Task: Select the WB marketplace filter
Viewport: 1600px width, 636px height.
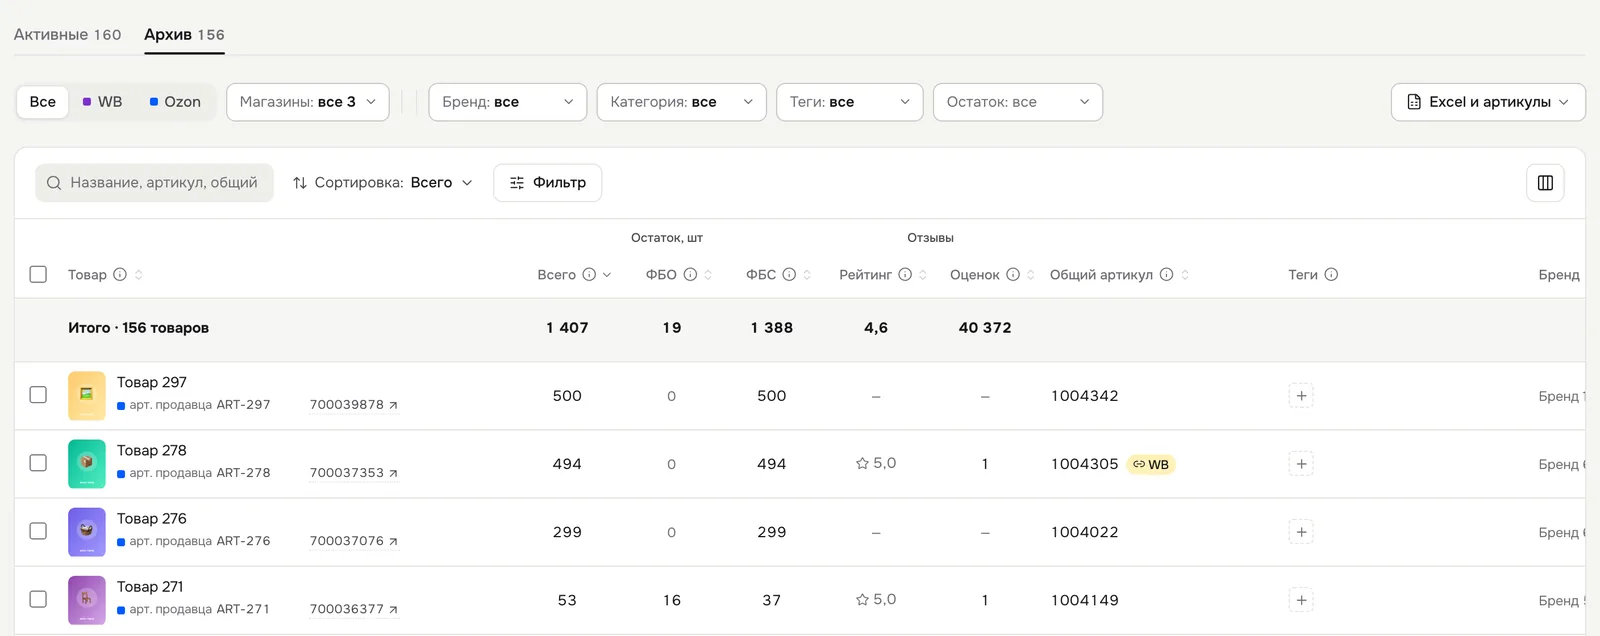Action: pyautogui.click(x=102, y=102)
